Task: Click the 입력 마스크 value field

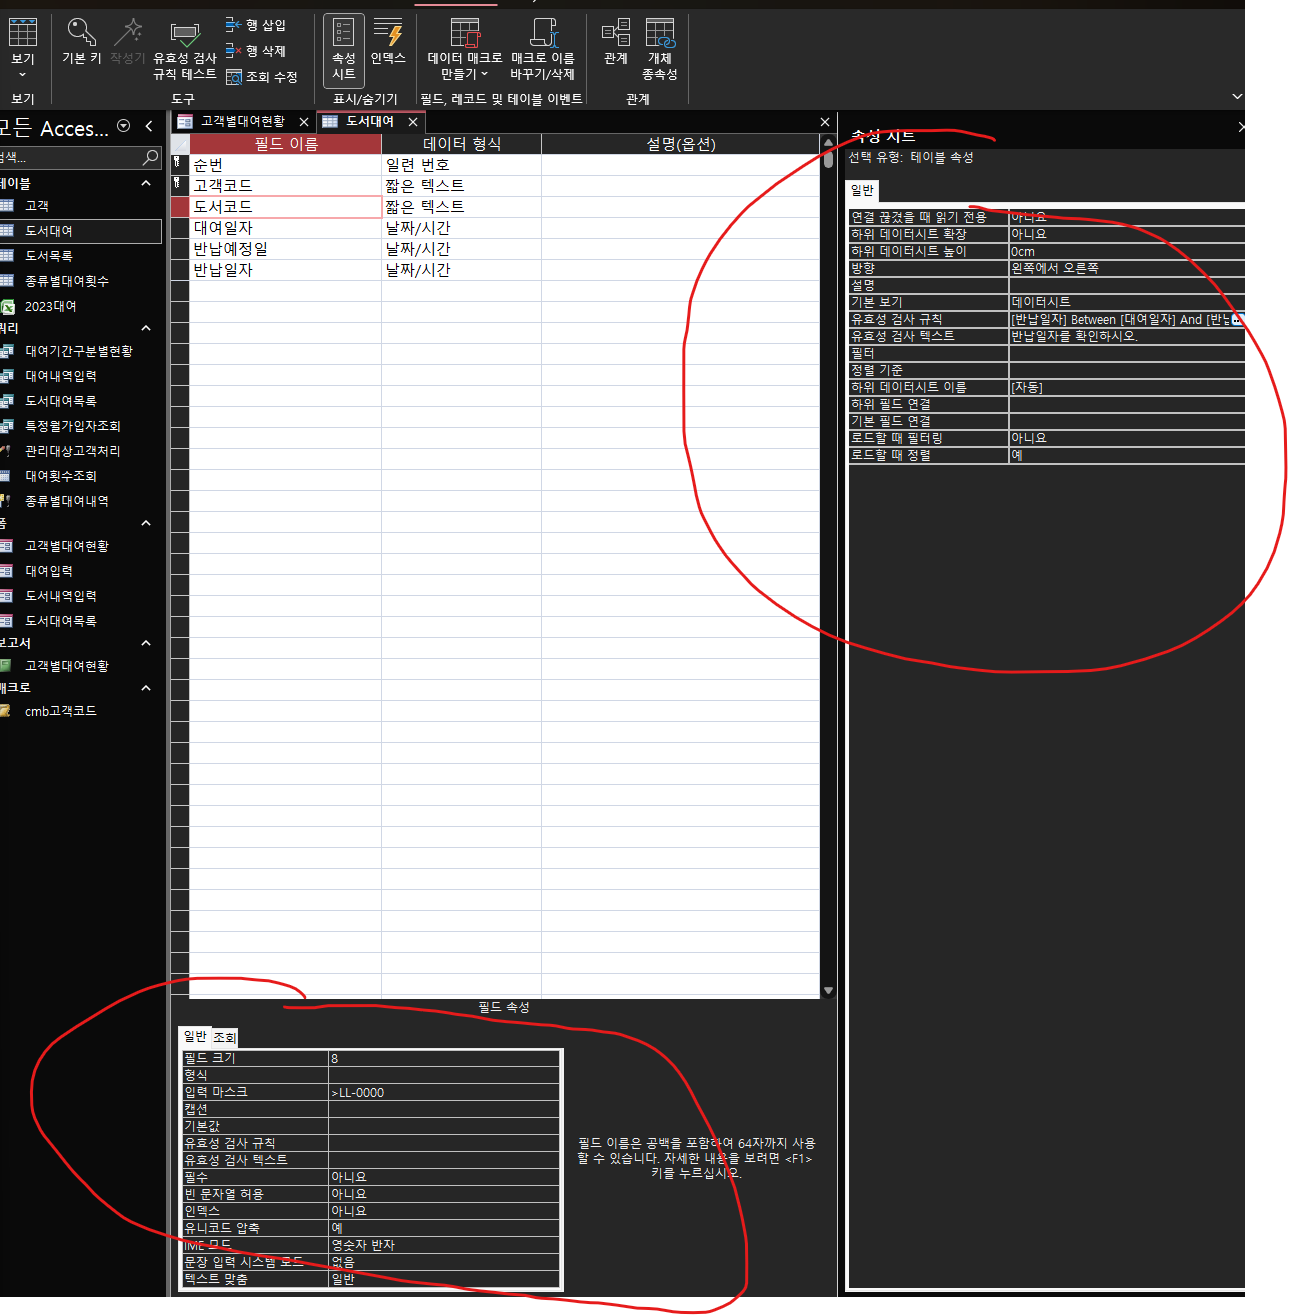Action: (x=443, y=1092)
